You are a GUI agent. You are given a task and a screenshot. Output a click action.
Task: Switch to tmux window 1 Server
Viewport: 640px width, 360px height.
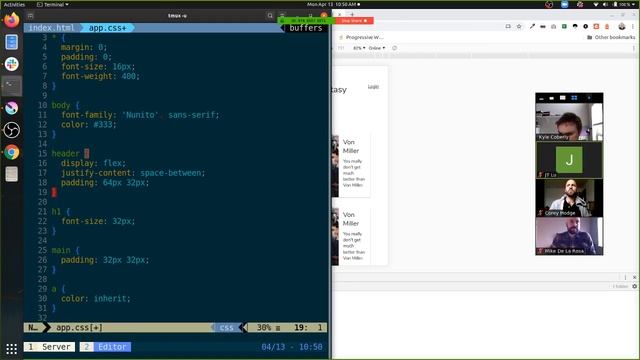click(49, 347)
